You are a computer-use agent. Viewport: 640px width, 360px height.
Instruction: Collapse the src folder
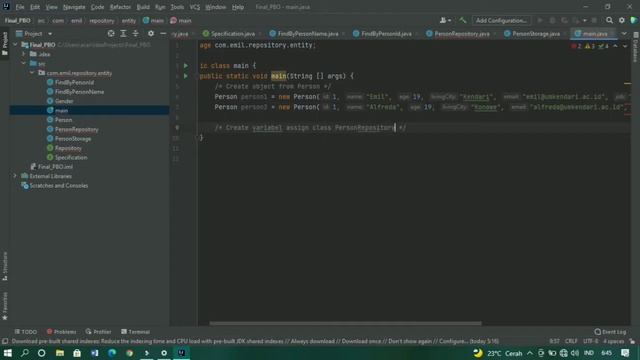[24, 63]
